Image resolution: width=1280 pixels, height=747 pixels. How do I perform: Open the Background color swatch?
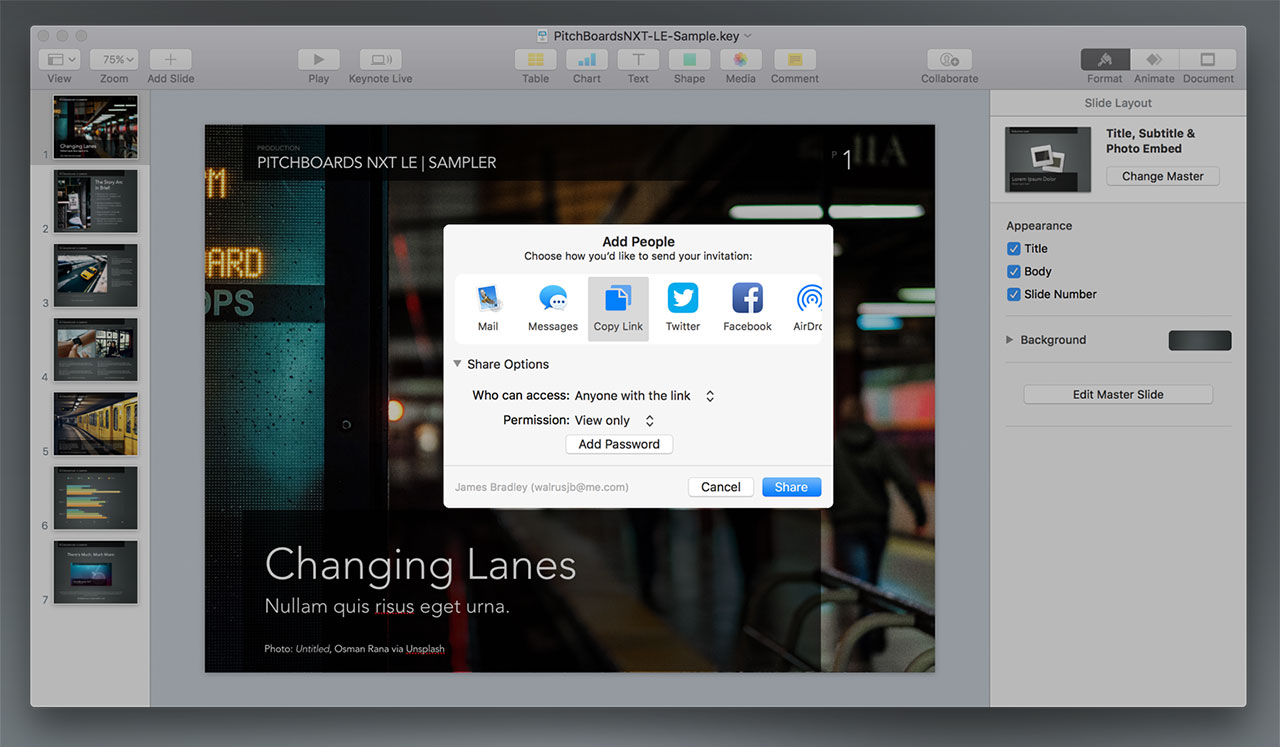[1200, 341]
